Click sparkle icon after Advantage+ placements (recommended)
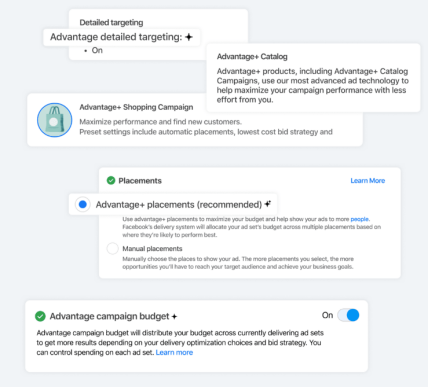Image resolution: width=428 pixels, height=388 pixels. coord(268,204)
